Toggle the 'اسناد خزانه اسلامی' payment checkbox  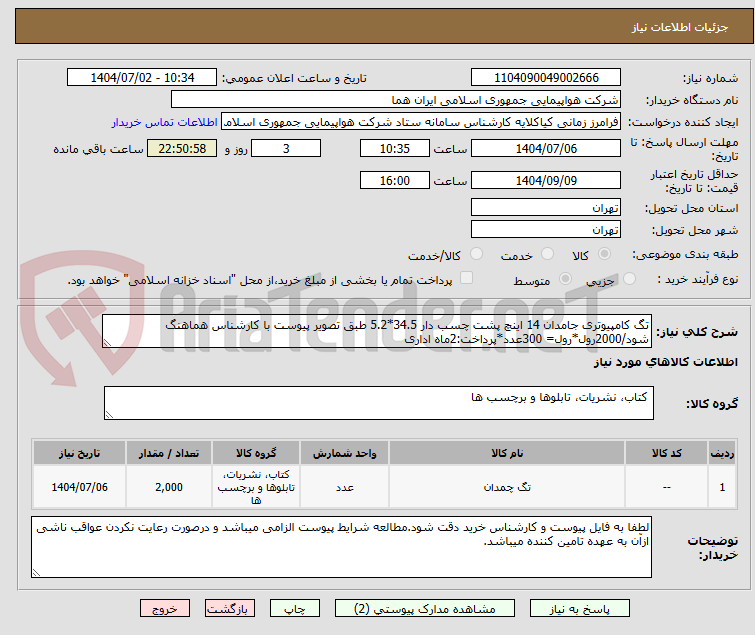pyautogui.click(x=466, y=279)
